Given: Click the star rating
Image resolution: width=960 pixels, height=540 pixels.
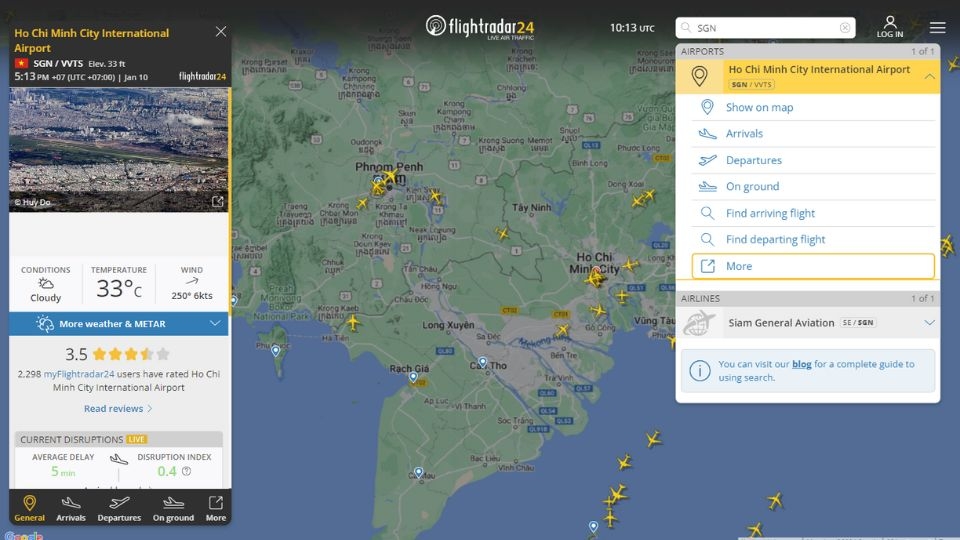Looking at the screenshot, I should click(130, 354).
